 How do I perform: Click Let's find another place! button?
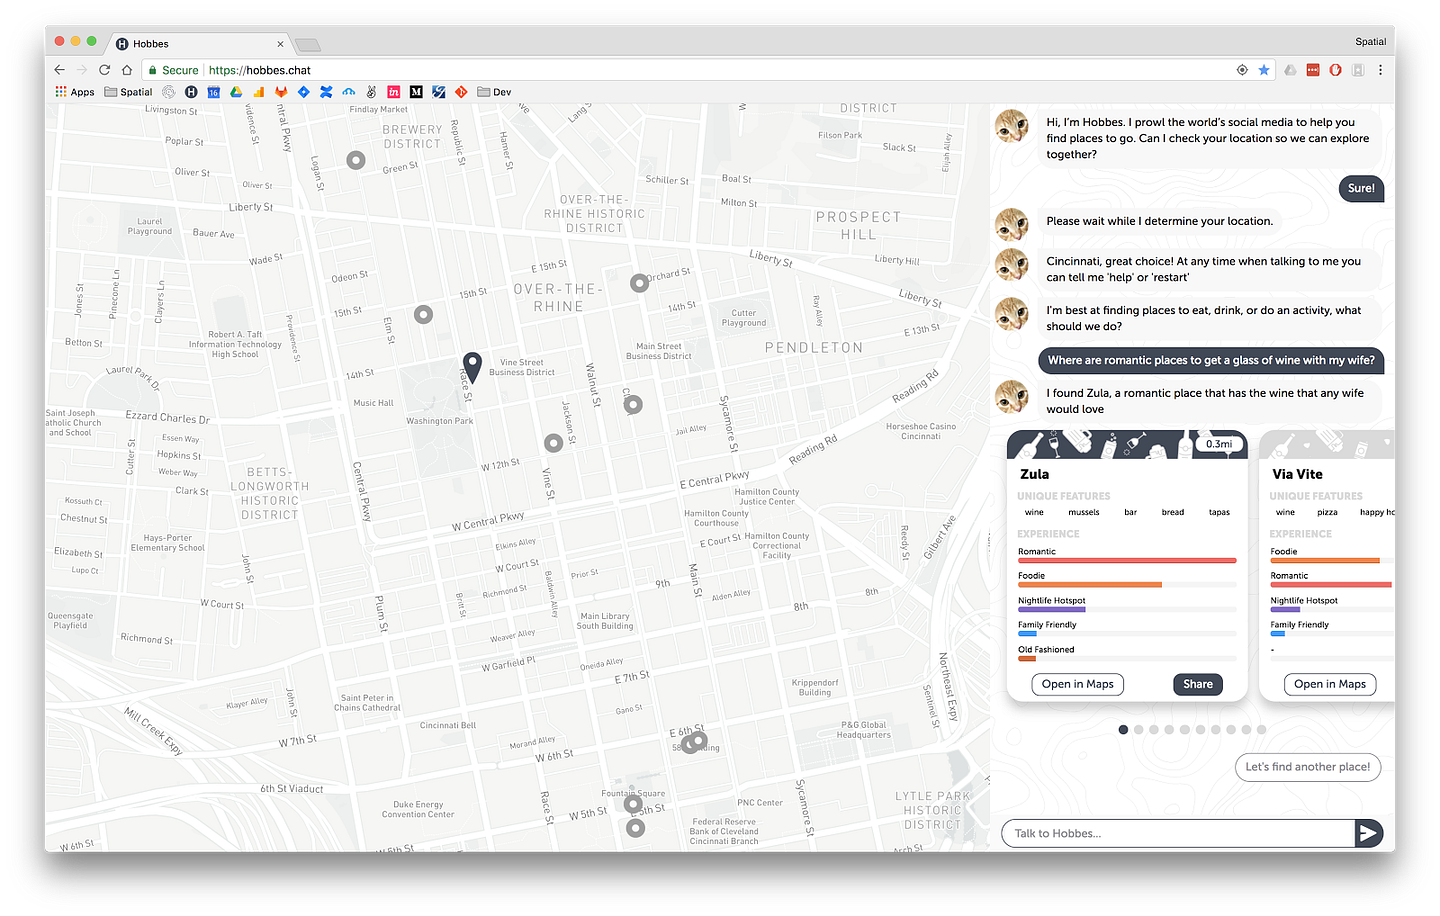pyautogui.click(x=1308, y=767)
